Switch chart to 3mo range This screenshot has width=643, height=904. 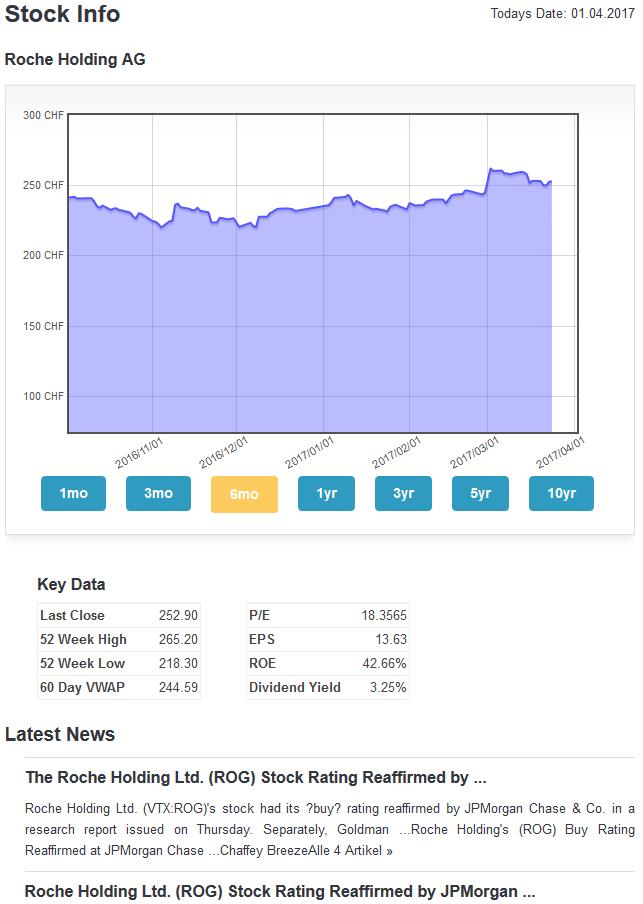tap(158, 494)
